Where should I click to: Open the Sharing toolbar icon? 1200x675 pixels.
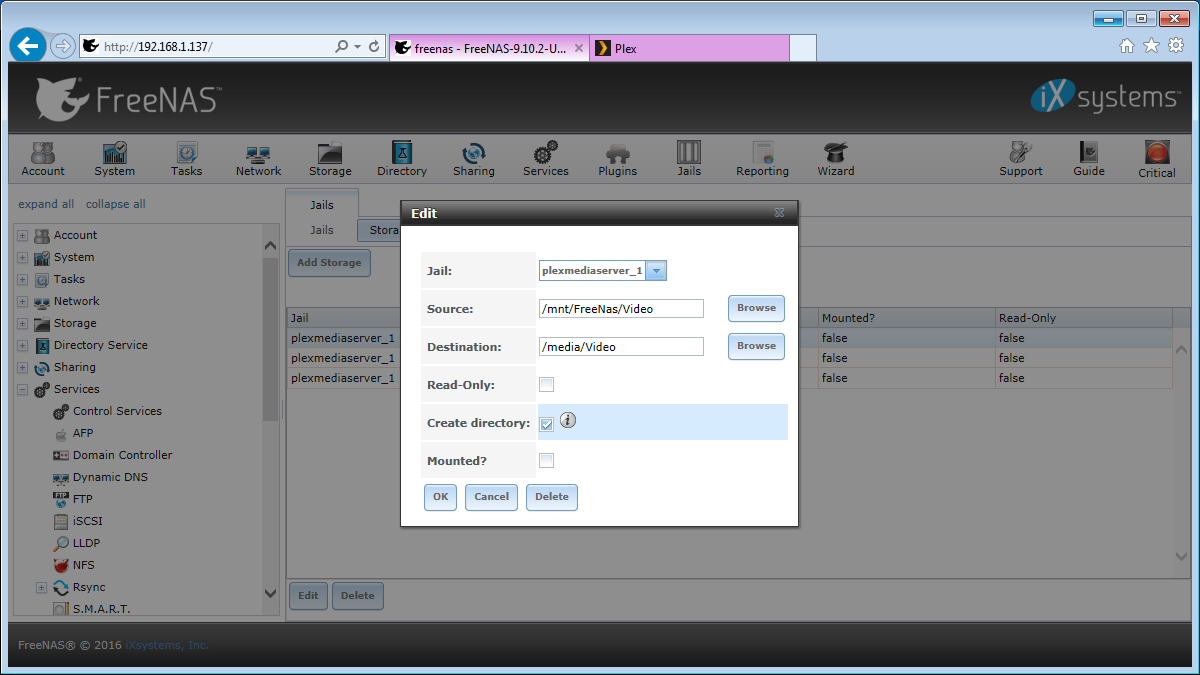click(x=474, y=159)
